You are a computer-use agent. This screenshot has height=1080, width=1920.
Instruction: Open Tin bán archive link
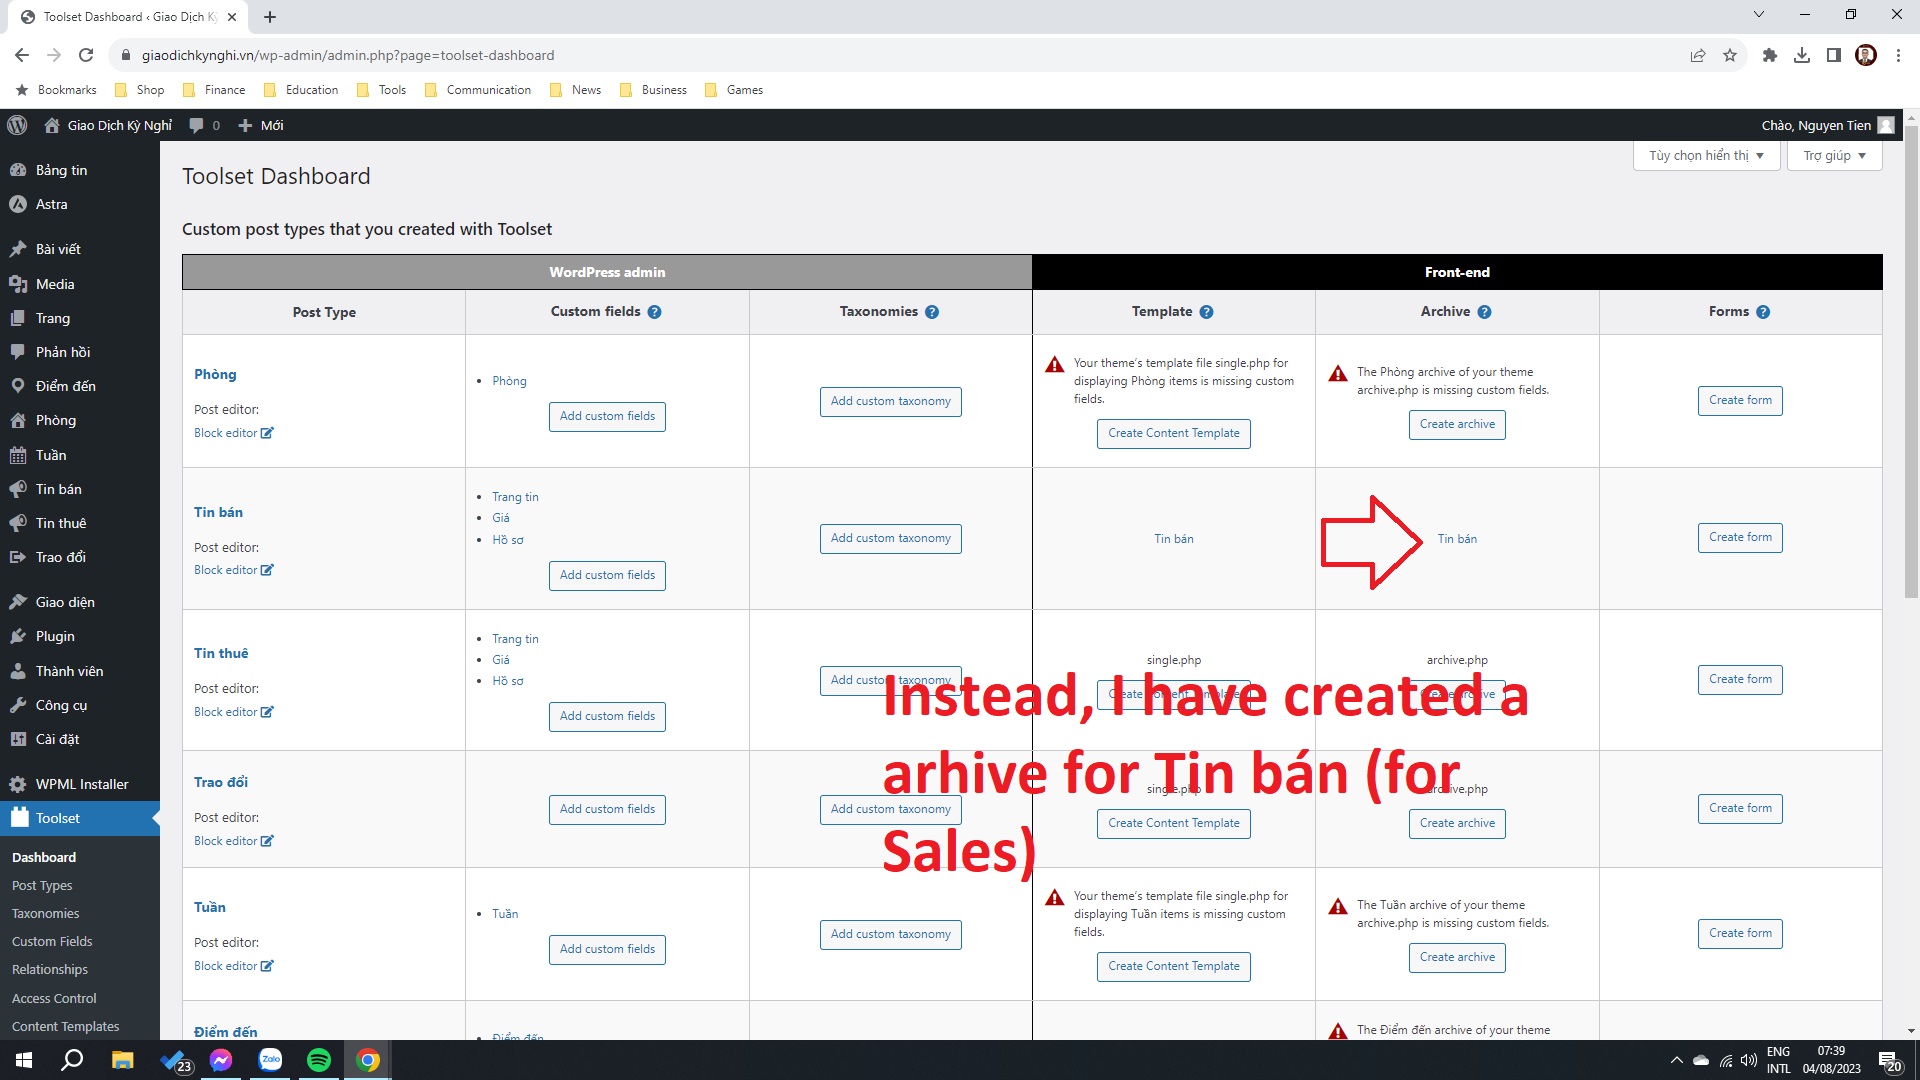coord(1457,539)
